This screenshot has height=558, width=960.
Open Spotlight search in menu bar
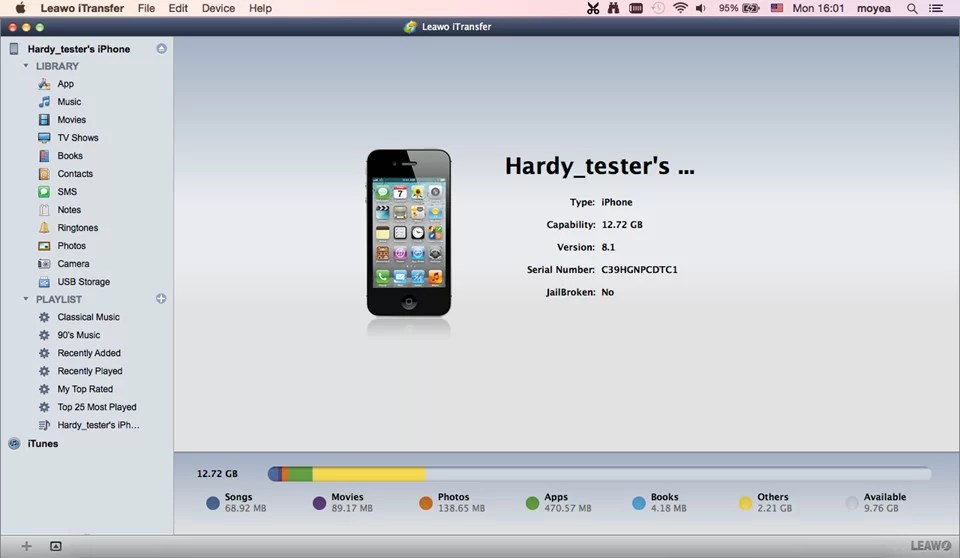click(x=912, y=9)
